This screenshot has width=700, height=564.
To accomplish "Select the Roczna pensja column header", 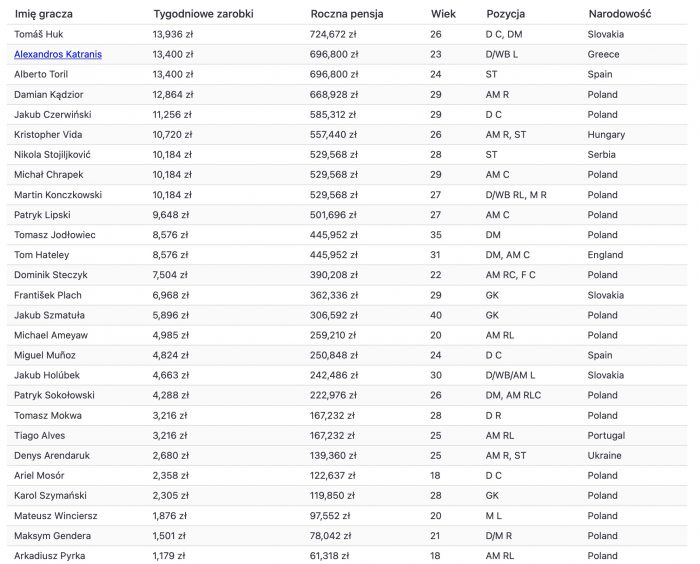I will pyautogui.click(x=347, y=14).
